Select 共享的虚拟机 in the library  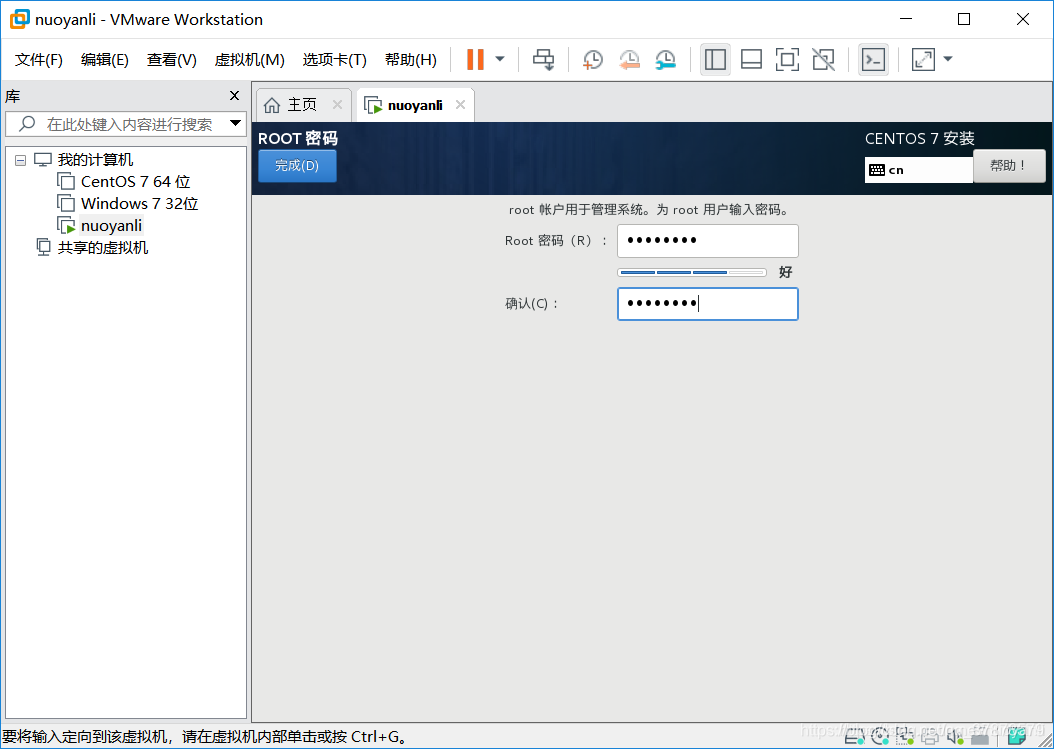click(102, 248)
